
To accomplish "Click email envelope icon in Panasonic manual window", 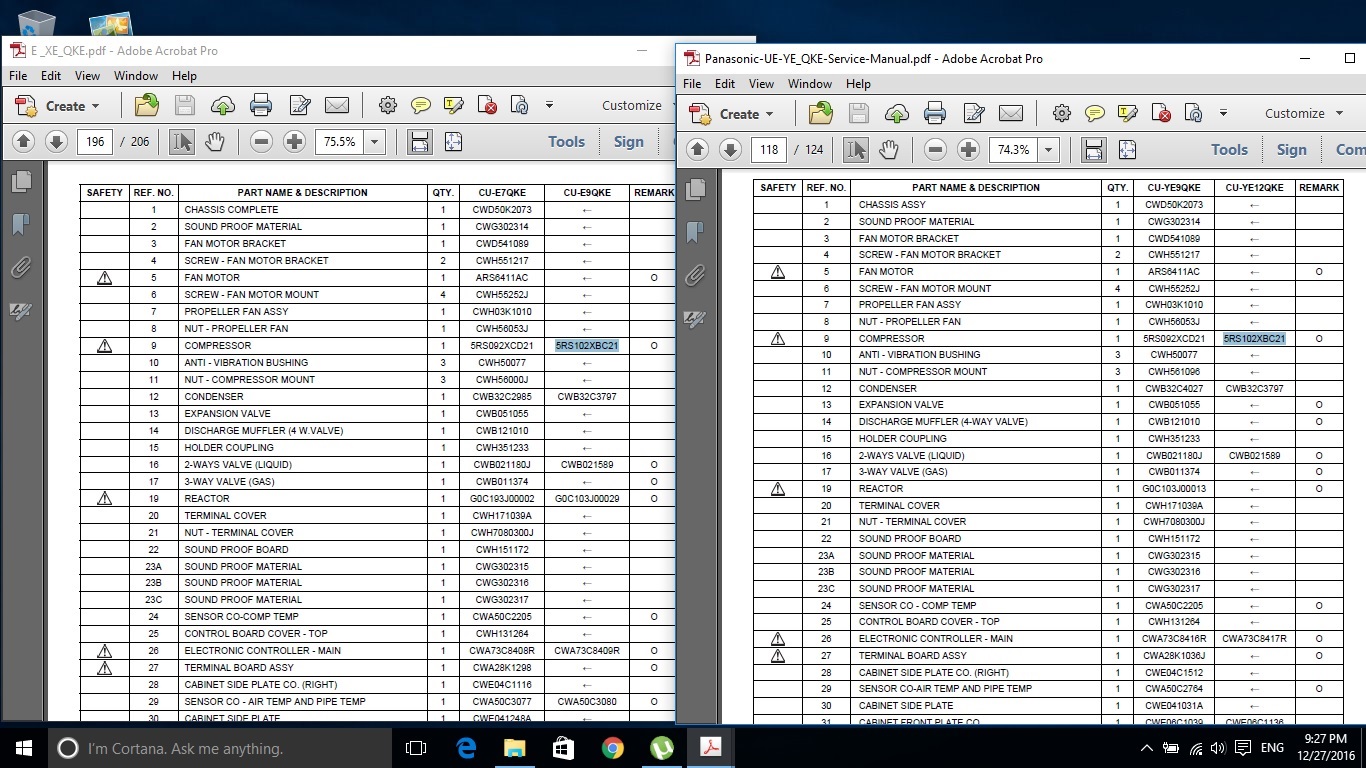I will [1011, 113].
